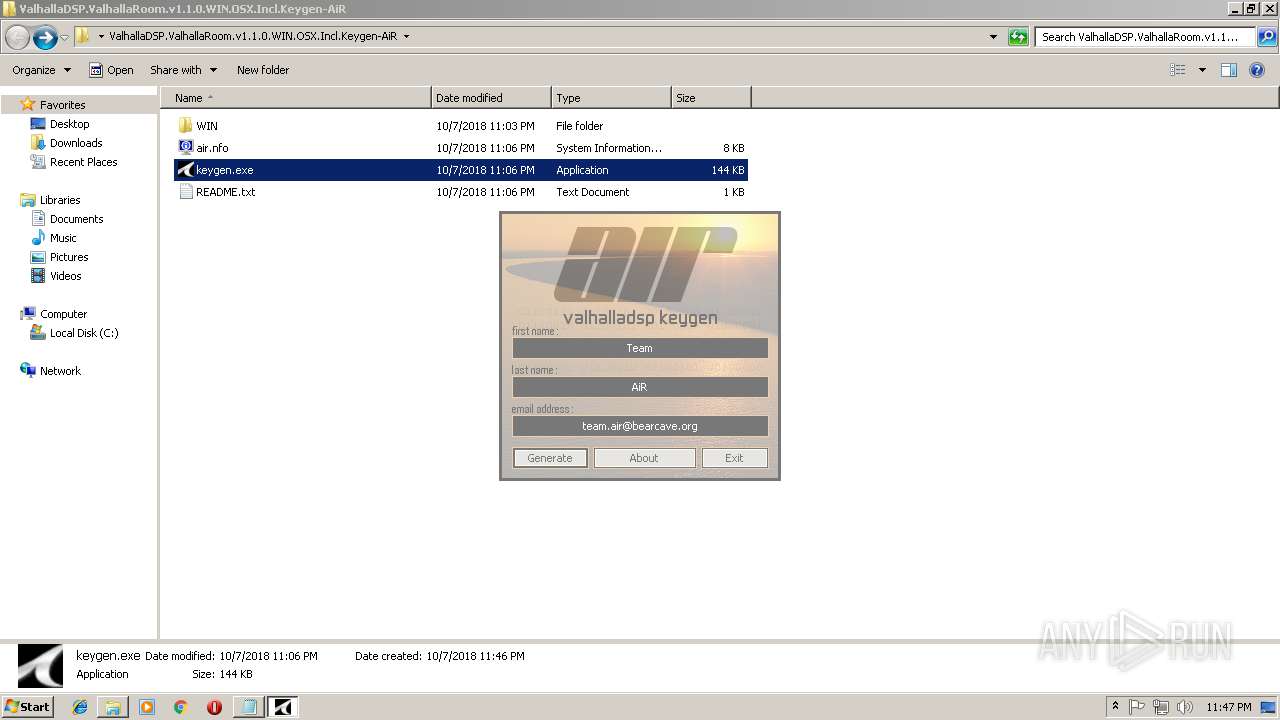Click the Start button

27,706
